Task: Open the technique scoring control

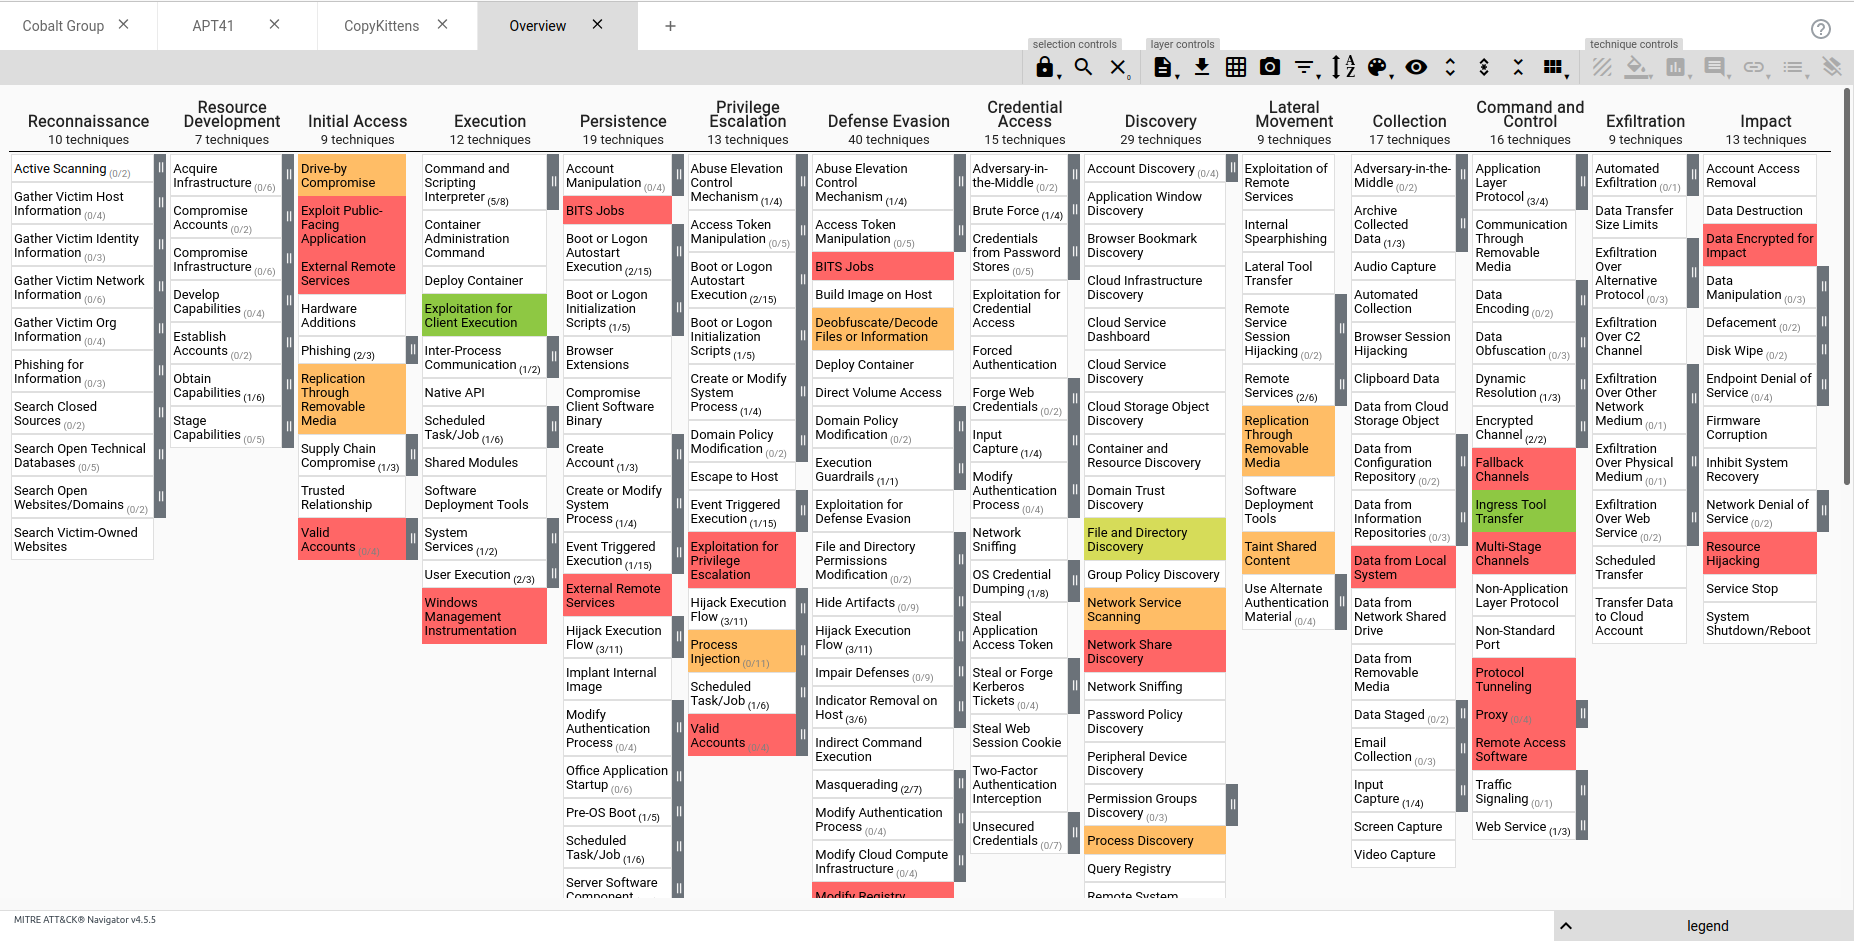Action: [x=1677, y=67]
